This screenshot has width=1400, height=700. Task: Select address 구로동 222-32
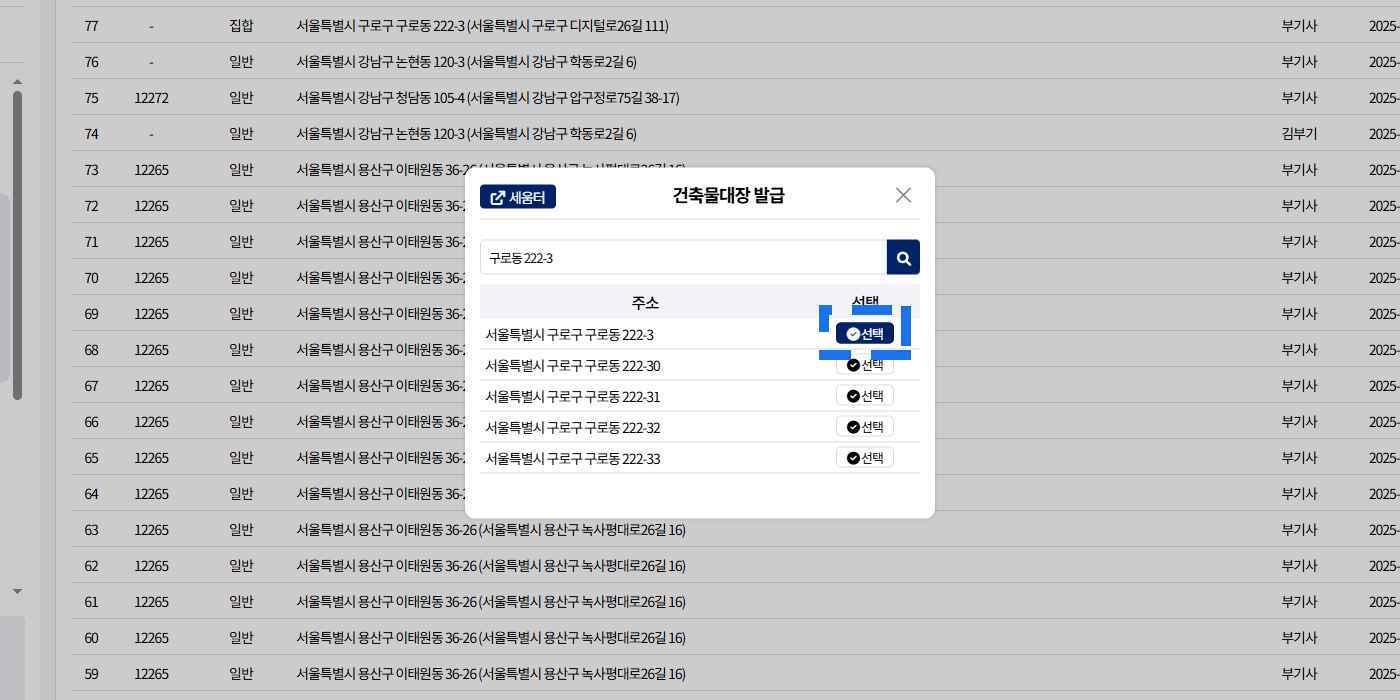865,427
